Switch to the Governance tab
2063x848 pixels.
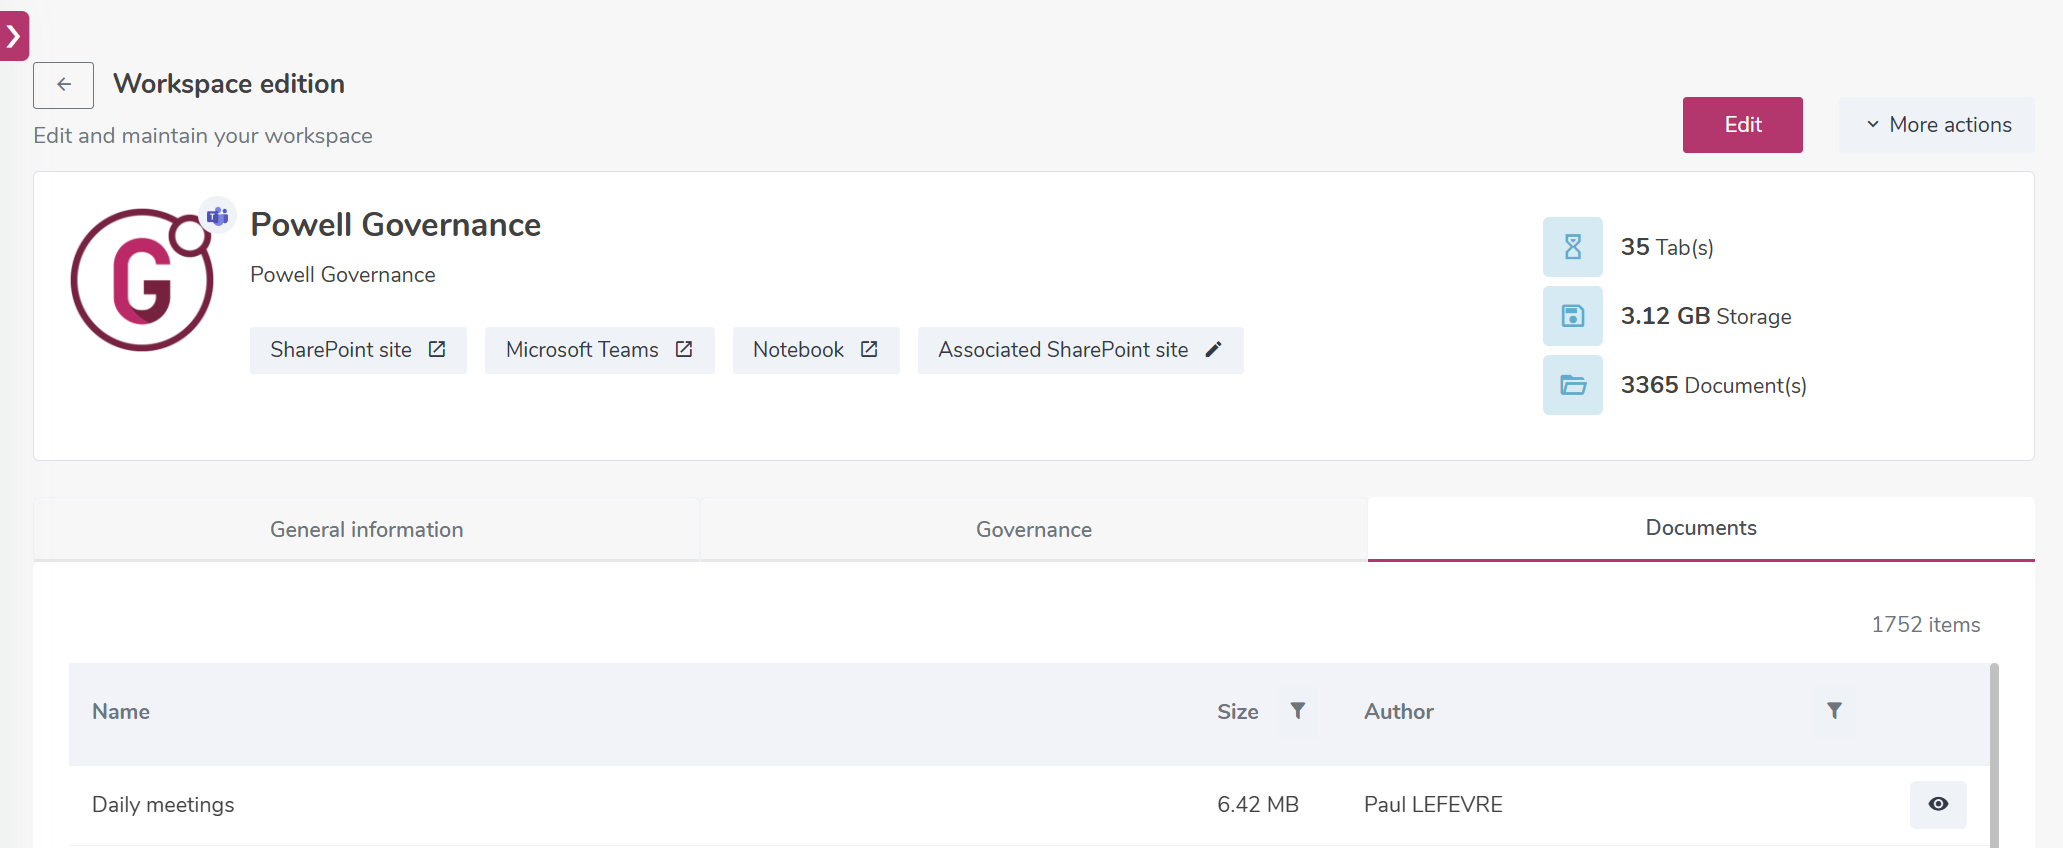point(1034,529)
